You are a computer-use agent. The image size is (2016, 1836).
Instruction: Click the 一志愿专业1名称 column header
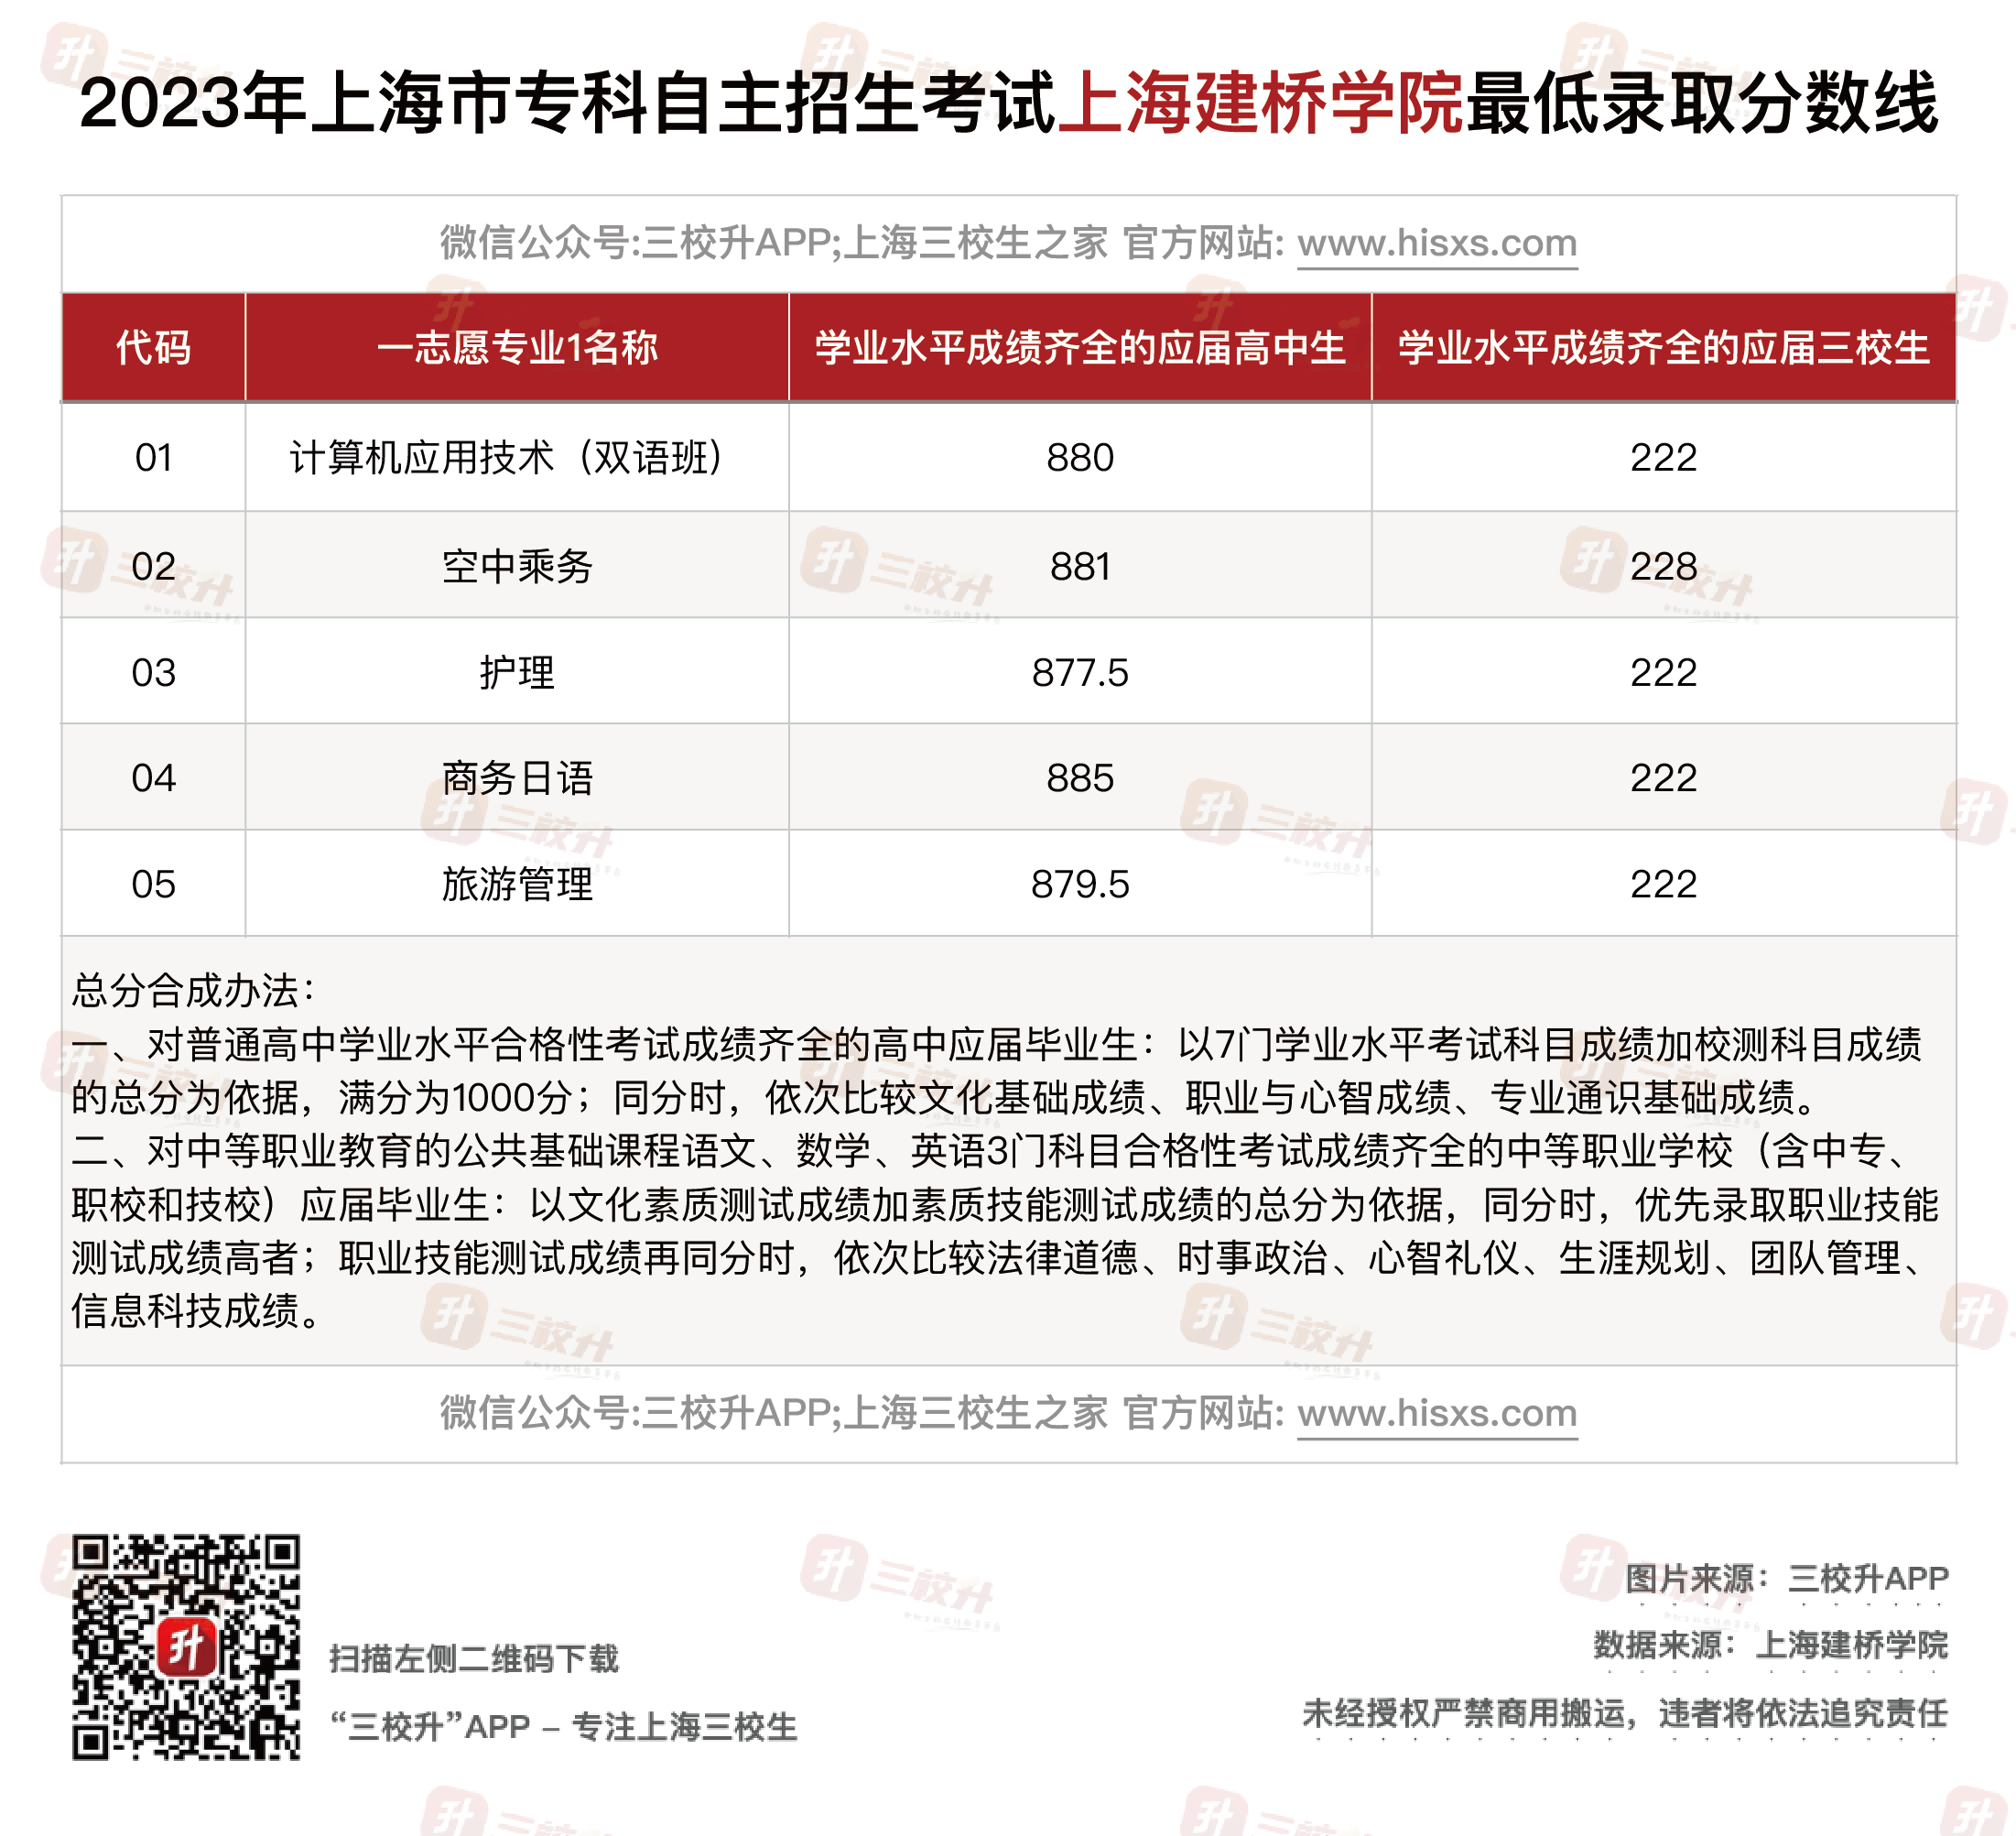pyautogui.click(x=517, y=348)
